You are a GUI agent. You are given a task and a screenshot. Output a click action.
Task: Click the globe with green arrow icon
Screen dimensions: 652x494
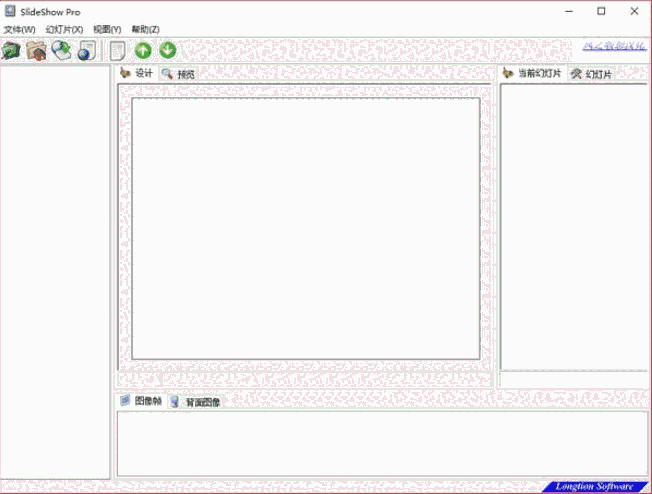(x=62, y=50)
